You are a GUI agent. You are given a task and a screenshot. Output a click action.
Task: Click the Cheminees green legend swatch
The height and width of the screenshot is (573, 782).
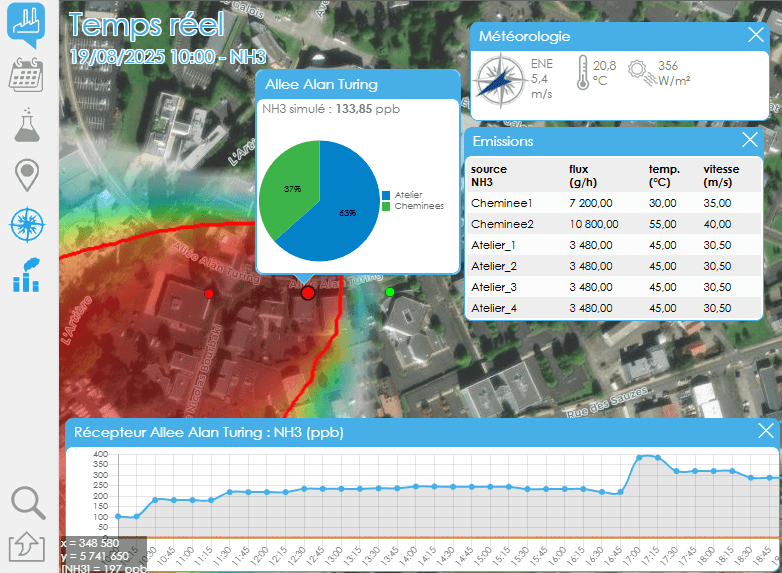click(x=386, y=205)
